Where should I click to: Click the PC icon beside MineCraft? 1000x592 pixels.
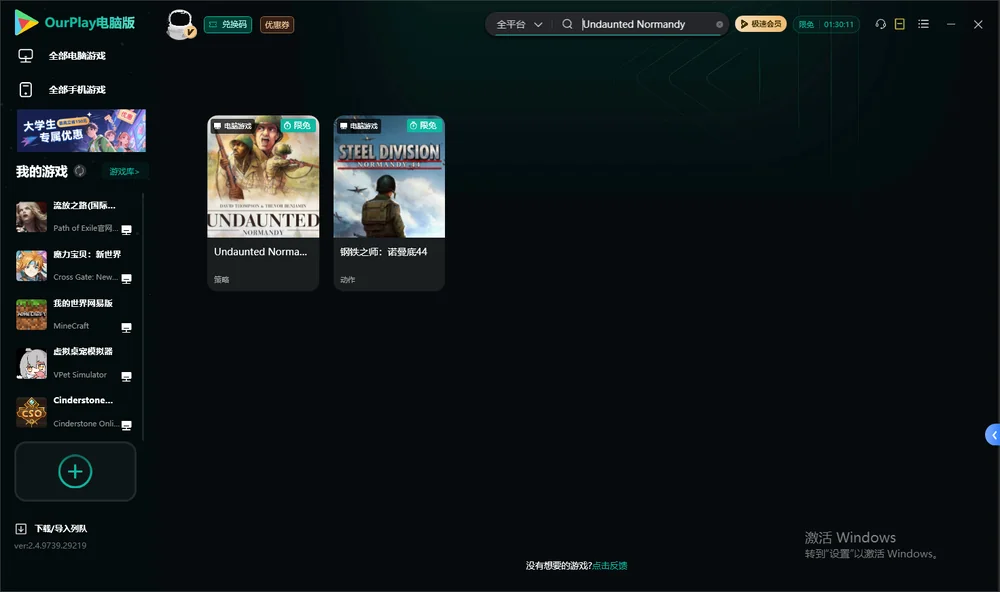coord(126,328)
